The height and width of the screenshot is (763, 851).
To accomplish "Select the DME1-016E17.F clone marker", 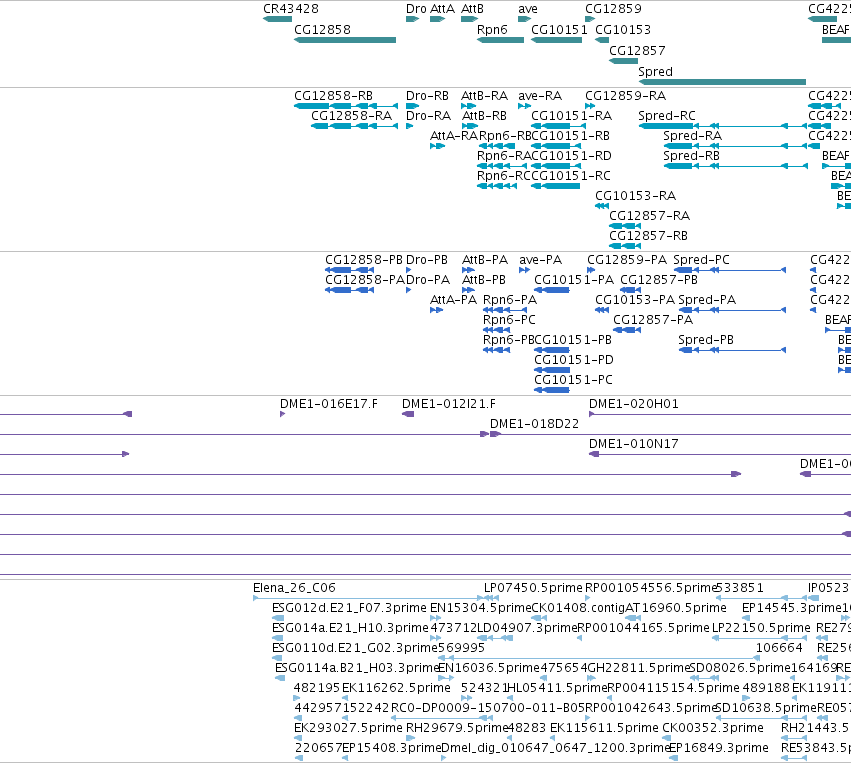I will pos(282,415).
